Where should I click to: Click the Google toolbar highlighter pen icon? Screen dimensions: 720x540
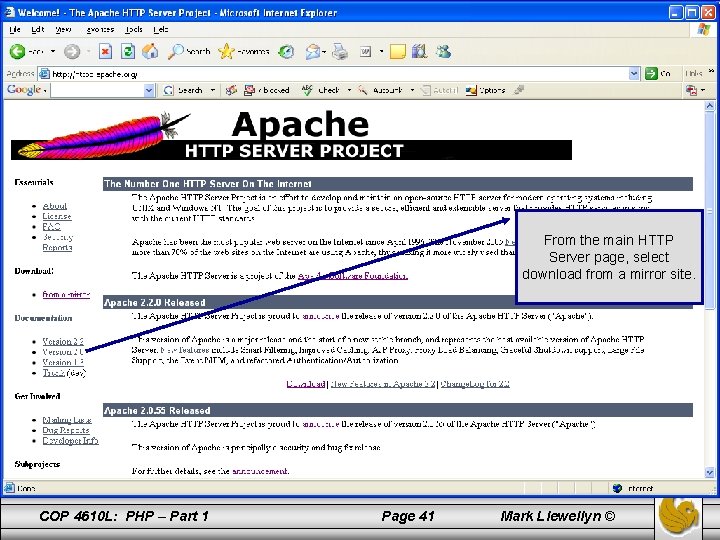(519, 90)
